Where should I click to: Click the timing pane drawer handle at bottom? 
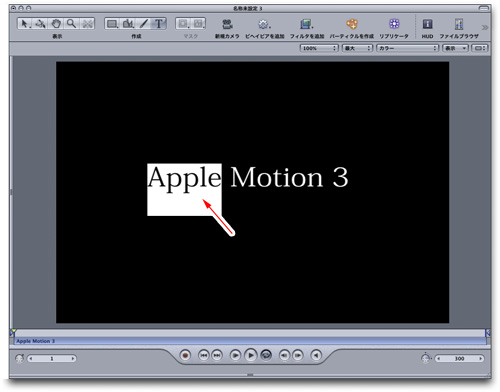pos(250,375)
